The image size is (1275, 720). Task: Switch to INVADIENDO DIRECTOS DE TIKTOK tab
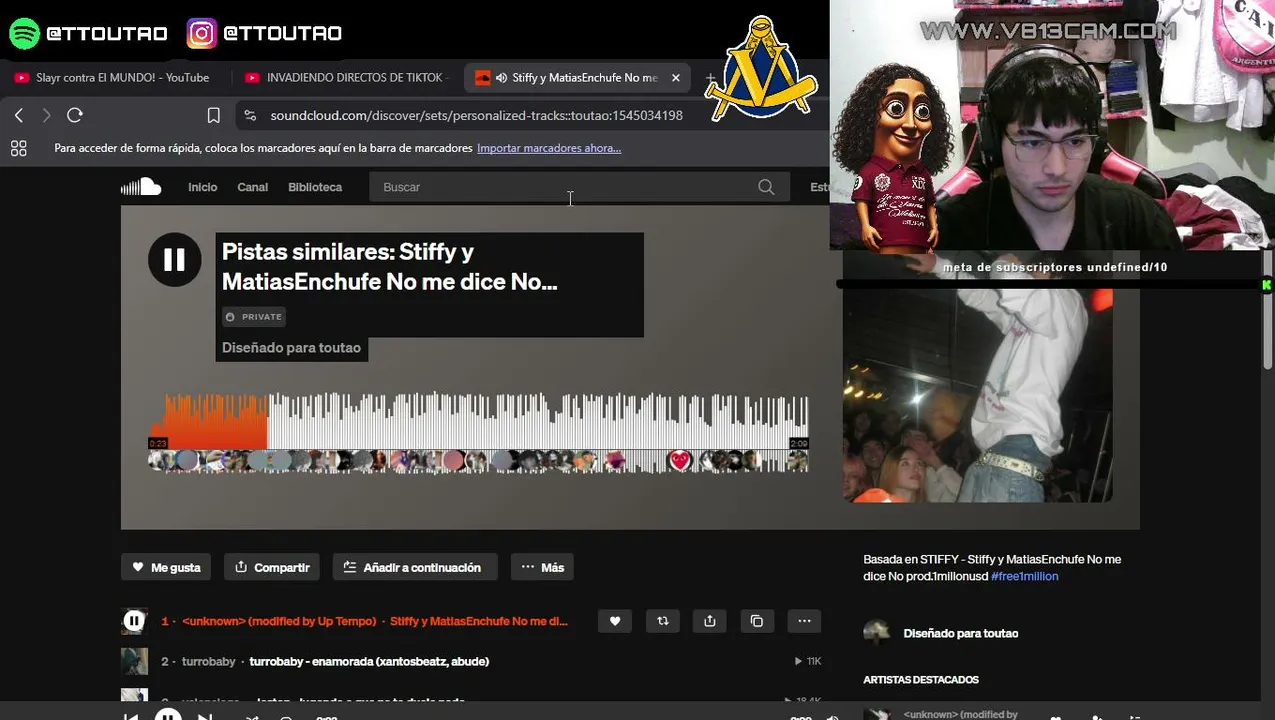tap(346, 77)
